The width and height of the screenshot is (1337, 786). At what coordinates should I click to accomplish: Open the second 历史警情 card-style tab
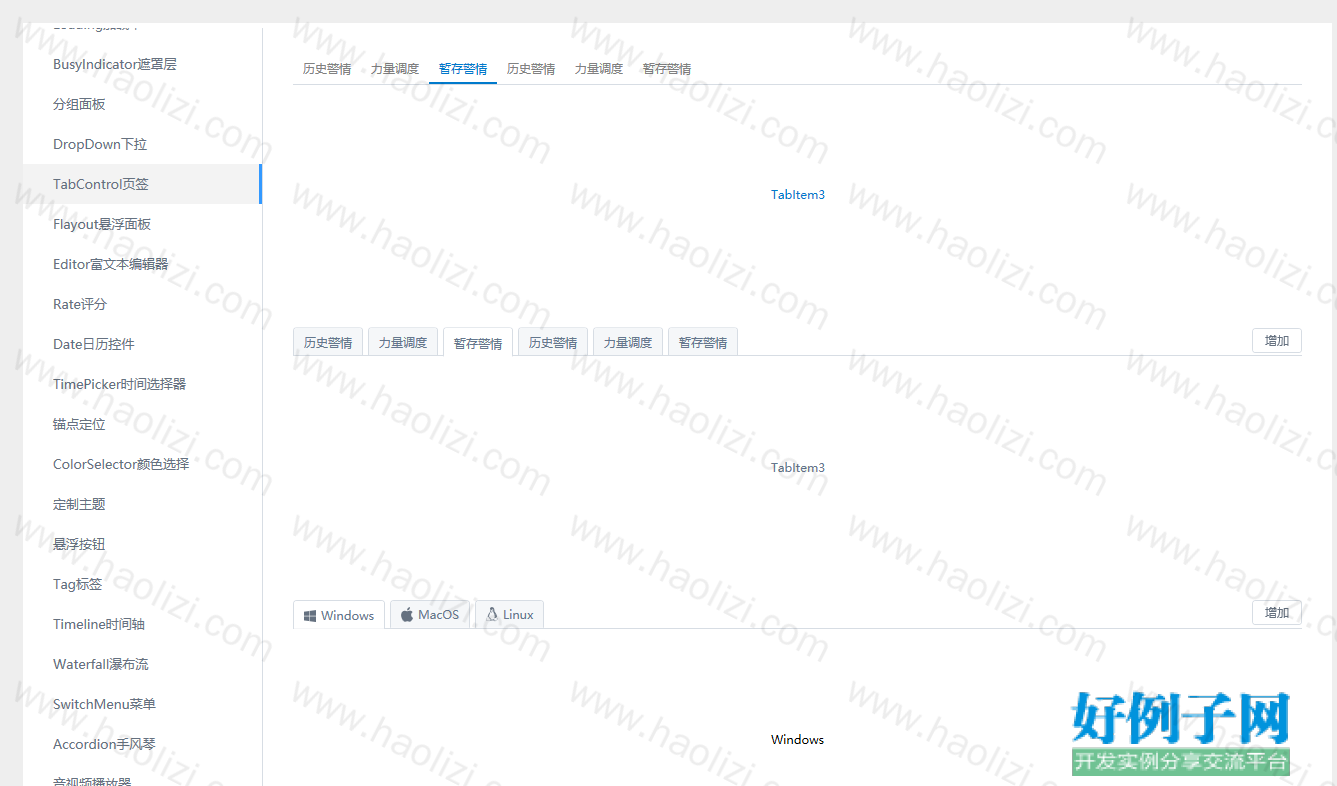click(x=553, y=342)
